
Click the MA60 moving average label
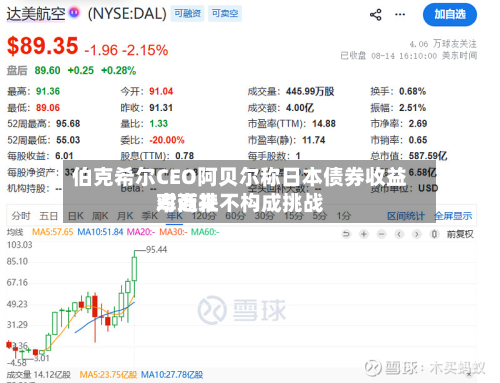(x=205, y=232)
